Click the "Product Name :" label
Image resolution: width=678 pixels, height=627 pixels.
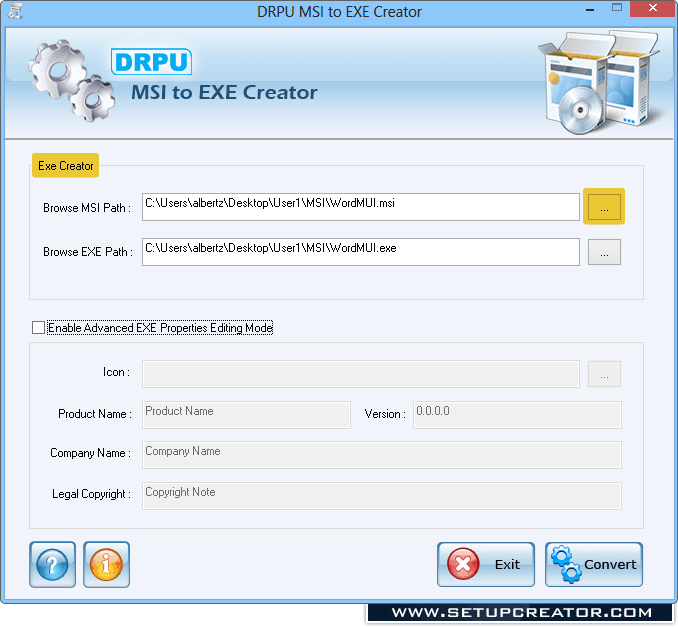(95, 414)
